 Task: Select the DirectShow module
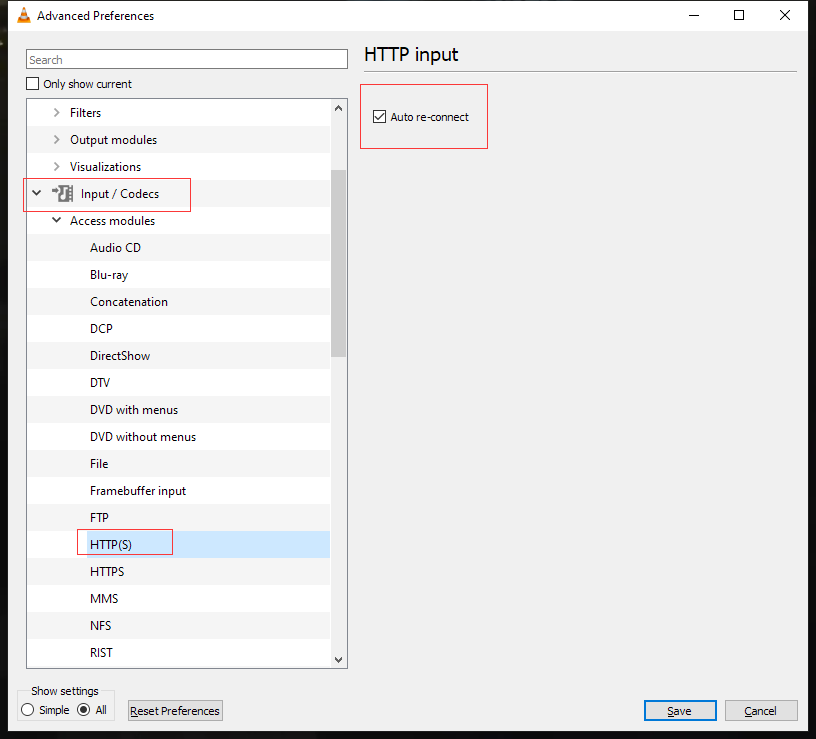(120, 356)
